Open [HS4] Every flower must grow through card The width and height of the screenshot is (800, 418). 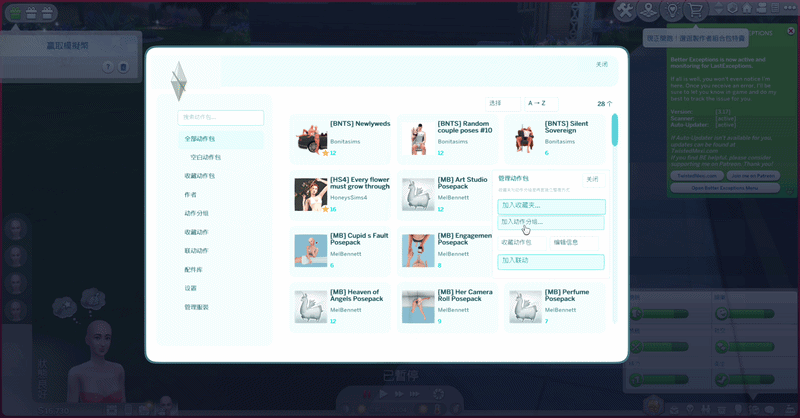[x=340, y=195]
